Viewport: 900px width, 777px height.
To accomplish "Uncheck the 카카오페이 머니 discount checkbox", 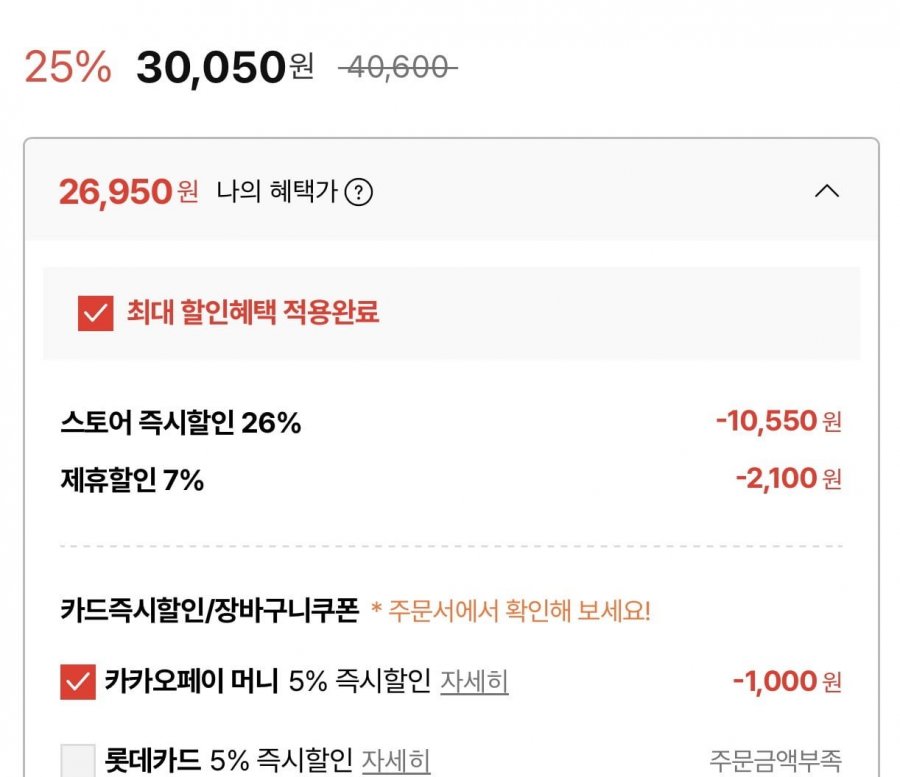I will [x=78, y=683].
